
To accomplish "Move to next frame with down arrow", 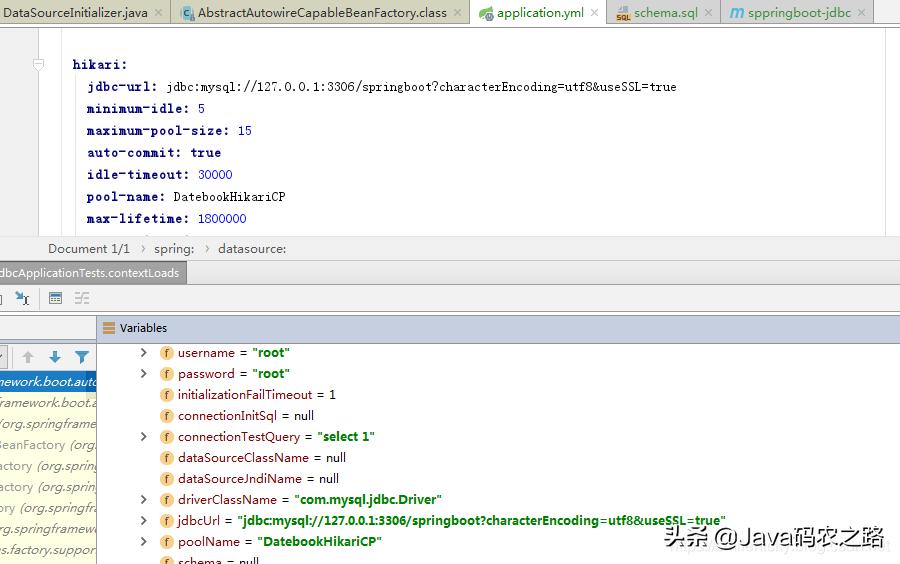I will tap(55, 357).
